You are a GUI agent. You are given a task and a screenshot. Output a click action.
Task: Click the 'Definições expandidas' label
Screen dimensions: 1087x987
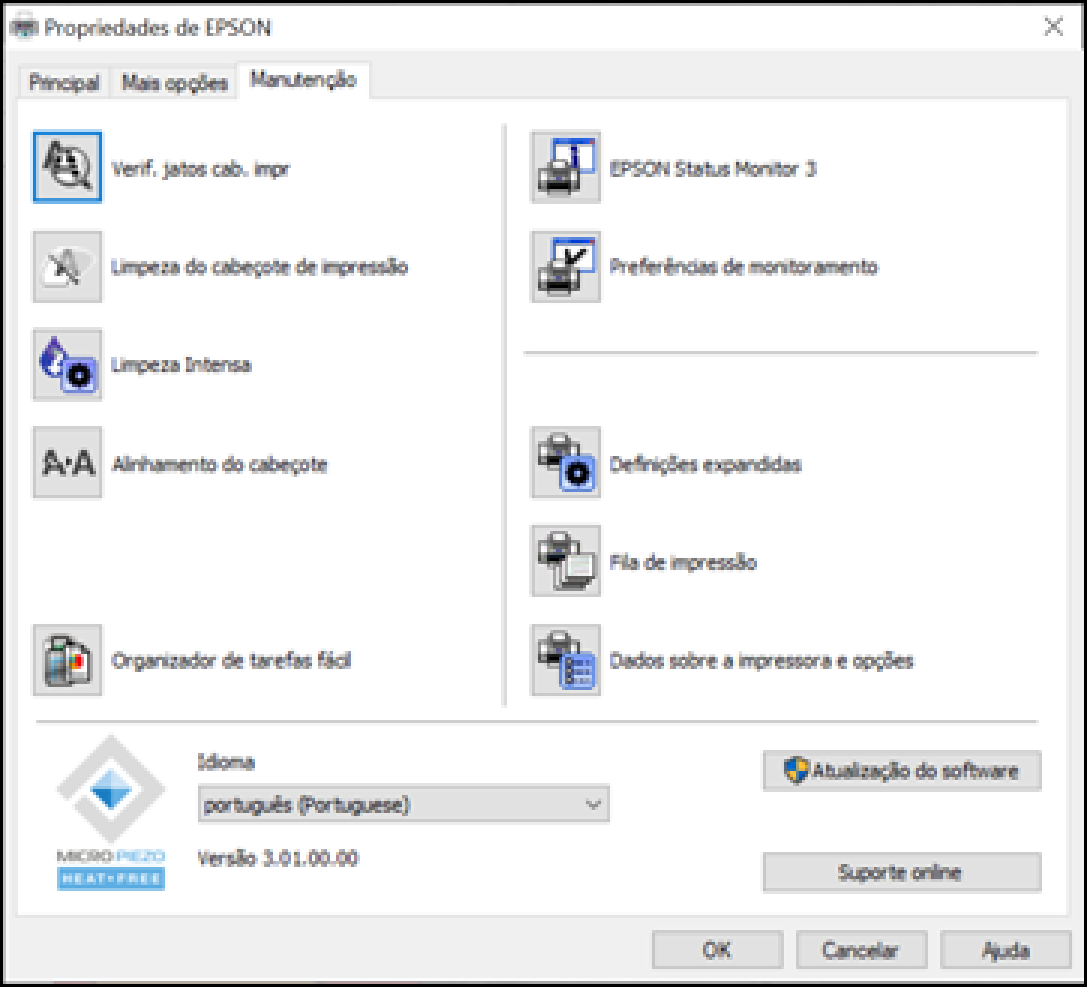(x=705, y=464)
